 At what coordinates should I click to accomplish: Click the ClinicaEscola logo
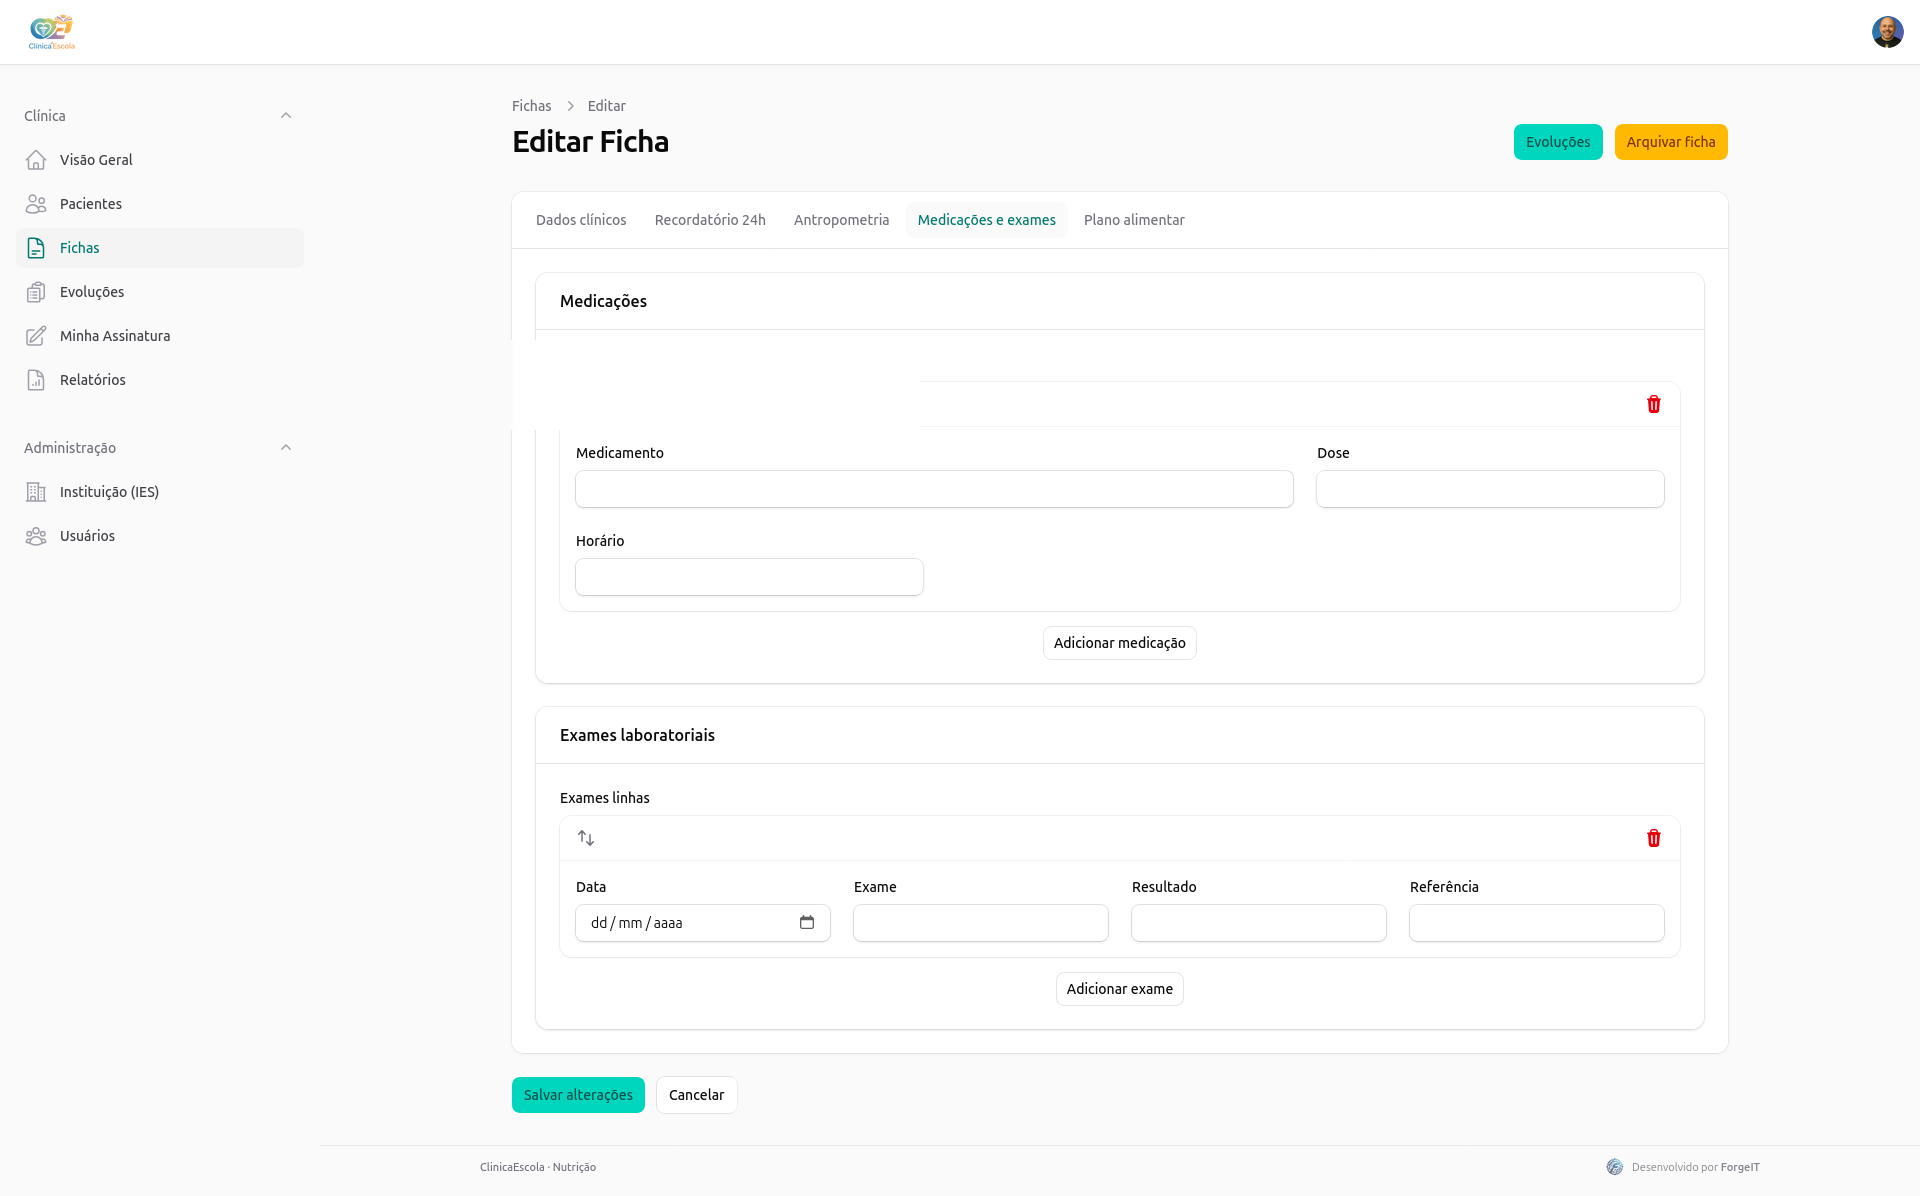tap(52, 32)
